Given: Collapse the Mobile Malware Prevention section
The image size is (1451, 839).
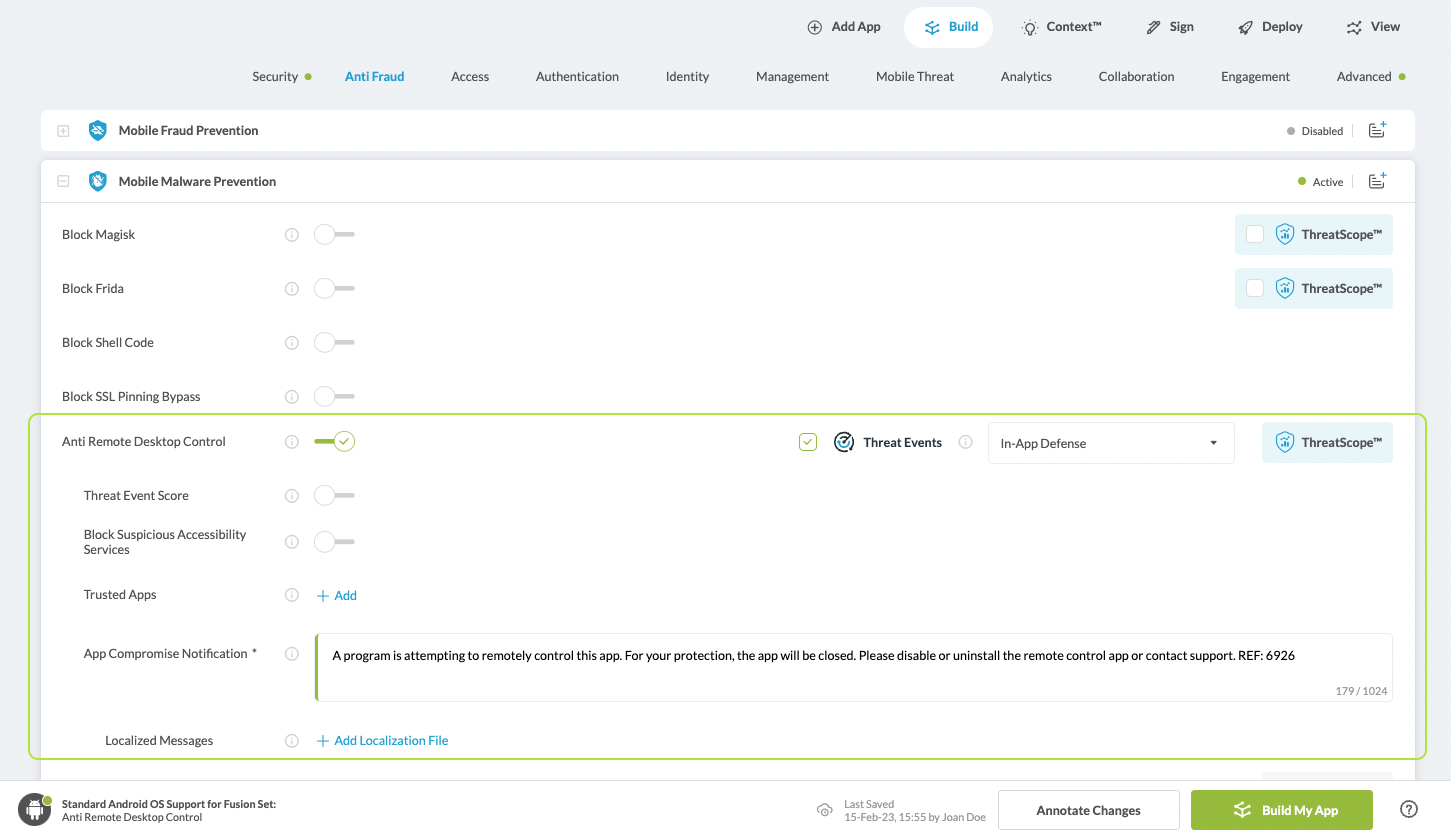Looking at the screenshot, I should click(x=63, y=182).
